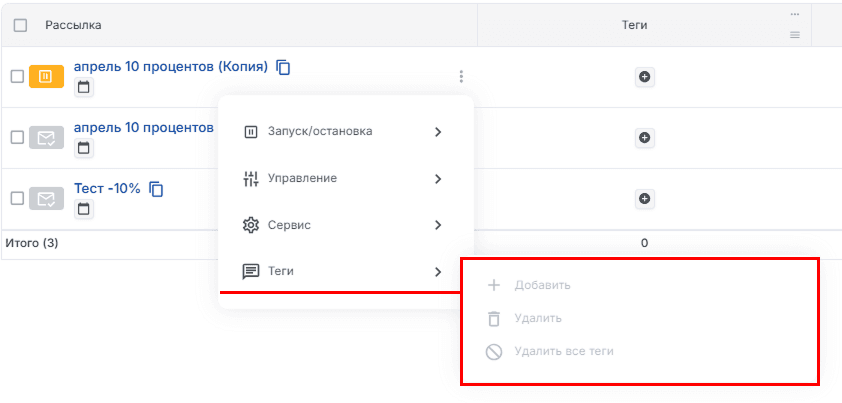Click the 0 total in the Теги column
This screenshot has height=403, width=842.
click(x=644, y=243)
